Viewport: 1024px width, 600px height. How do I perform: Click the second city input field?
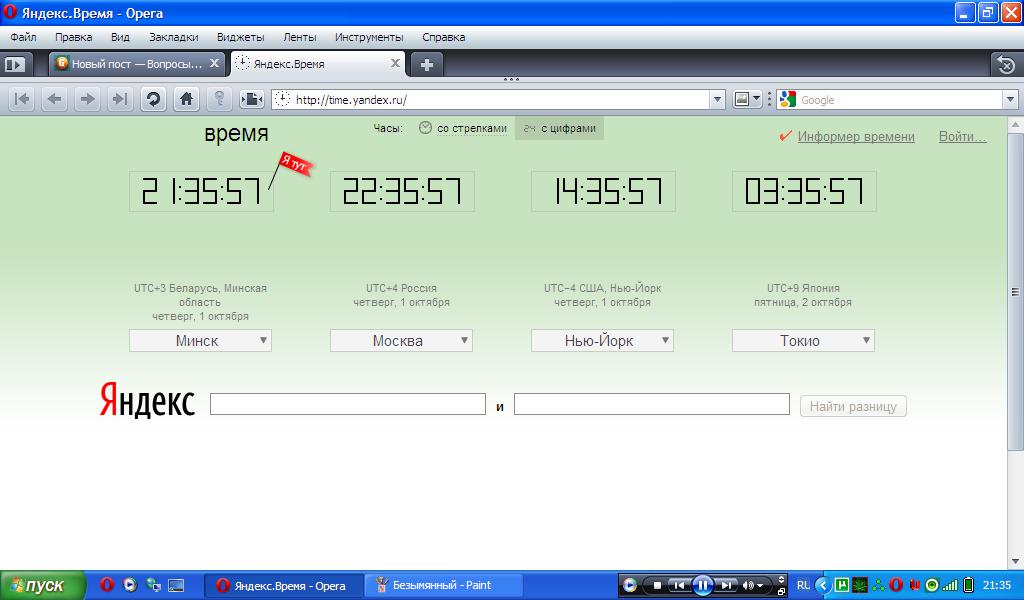[652, 404]
